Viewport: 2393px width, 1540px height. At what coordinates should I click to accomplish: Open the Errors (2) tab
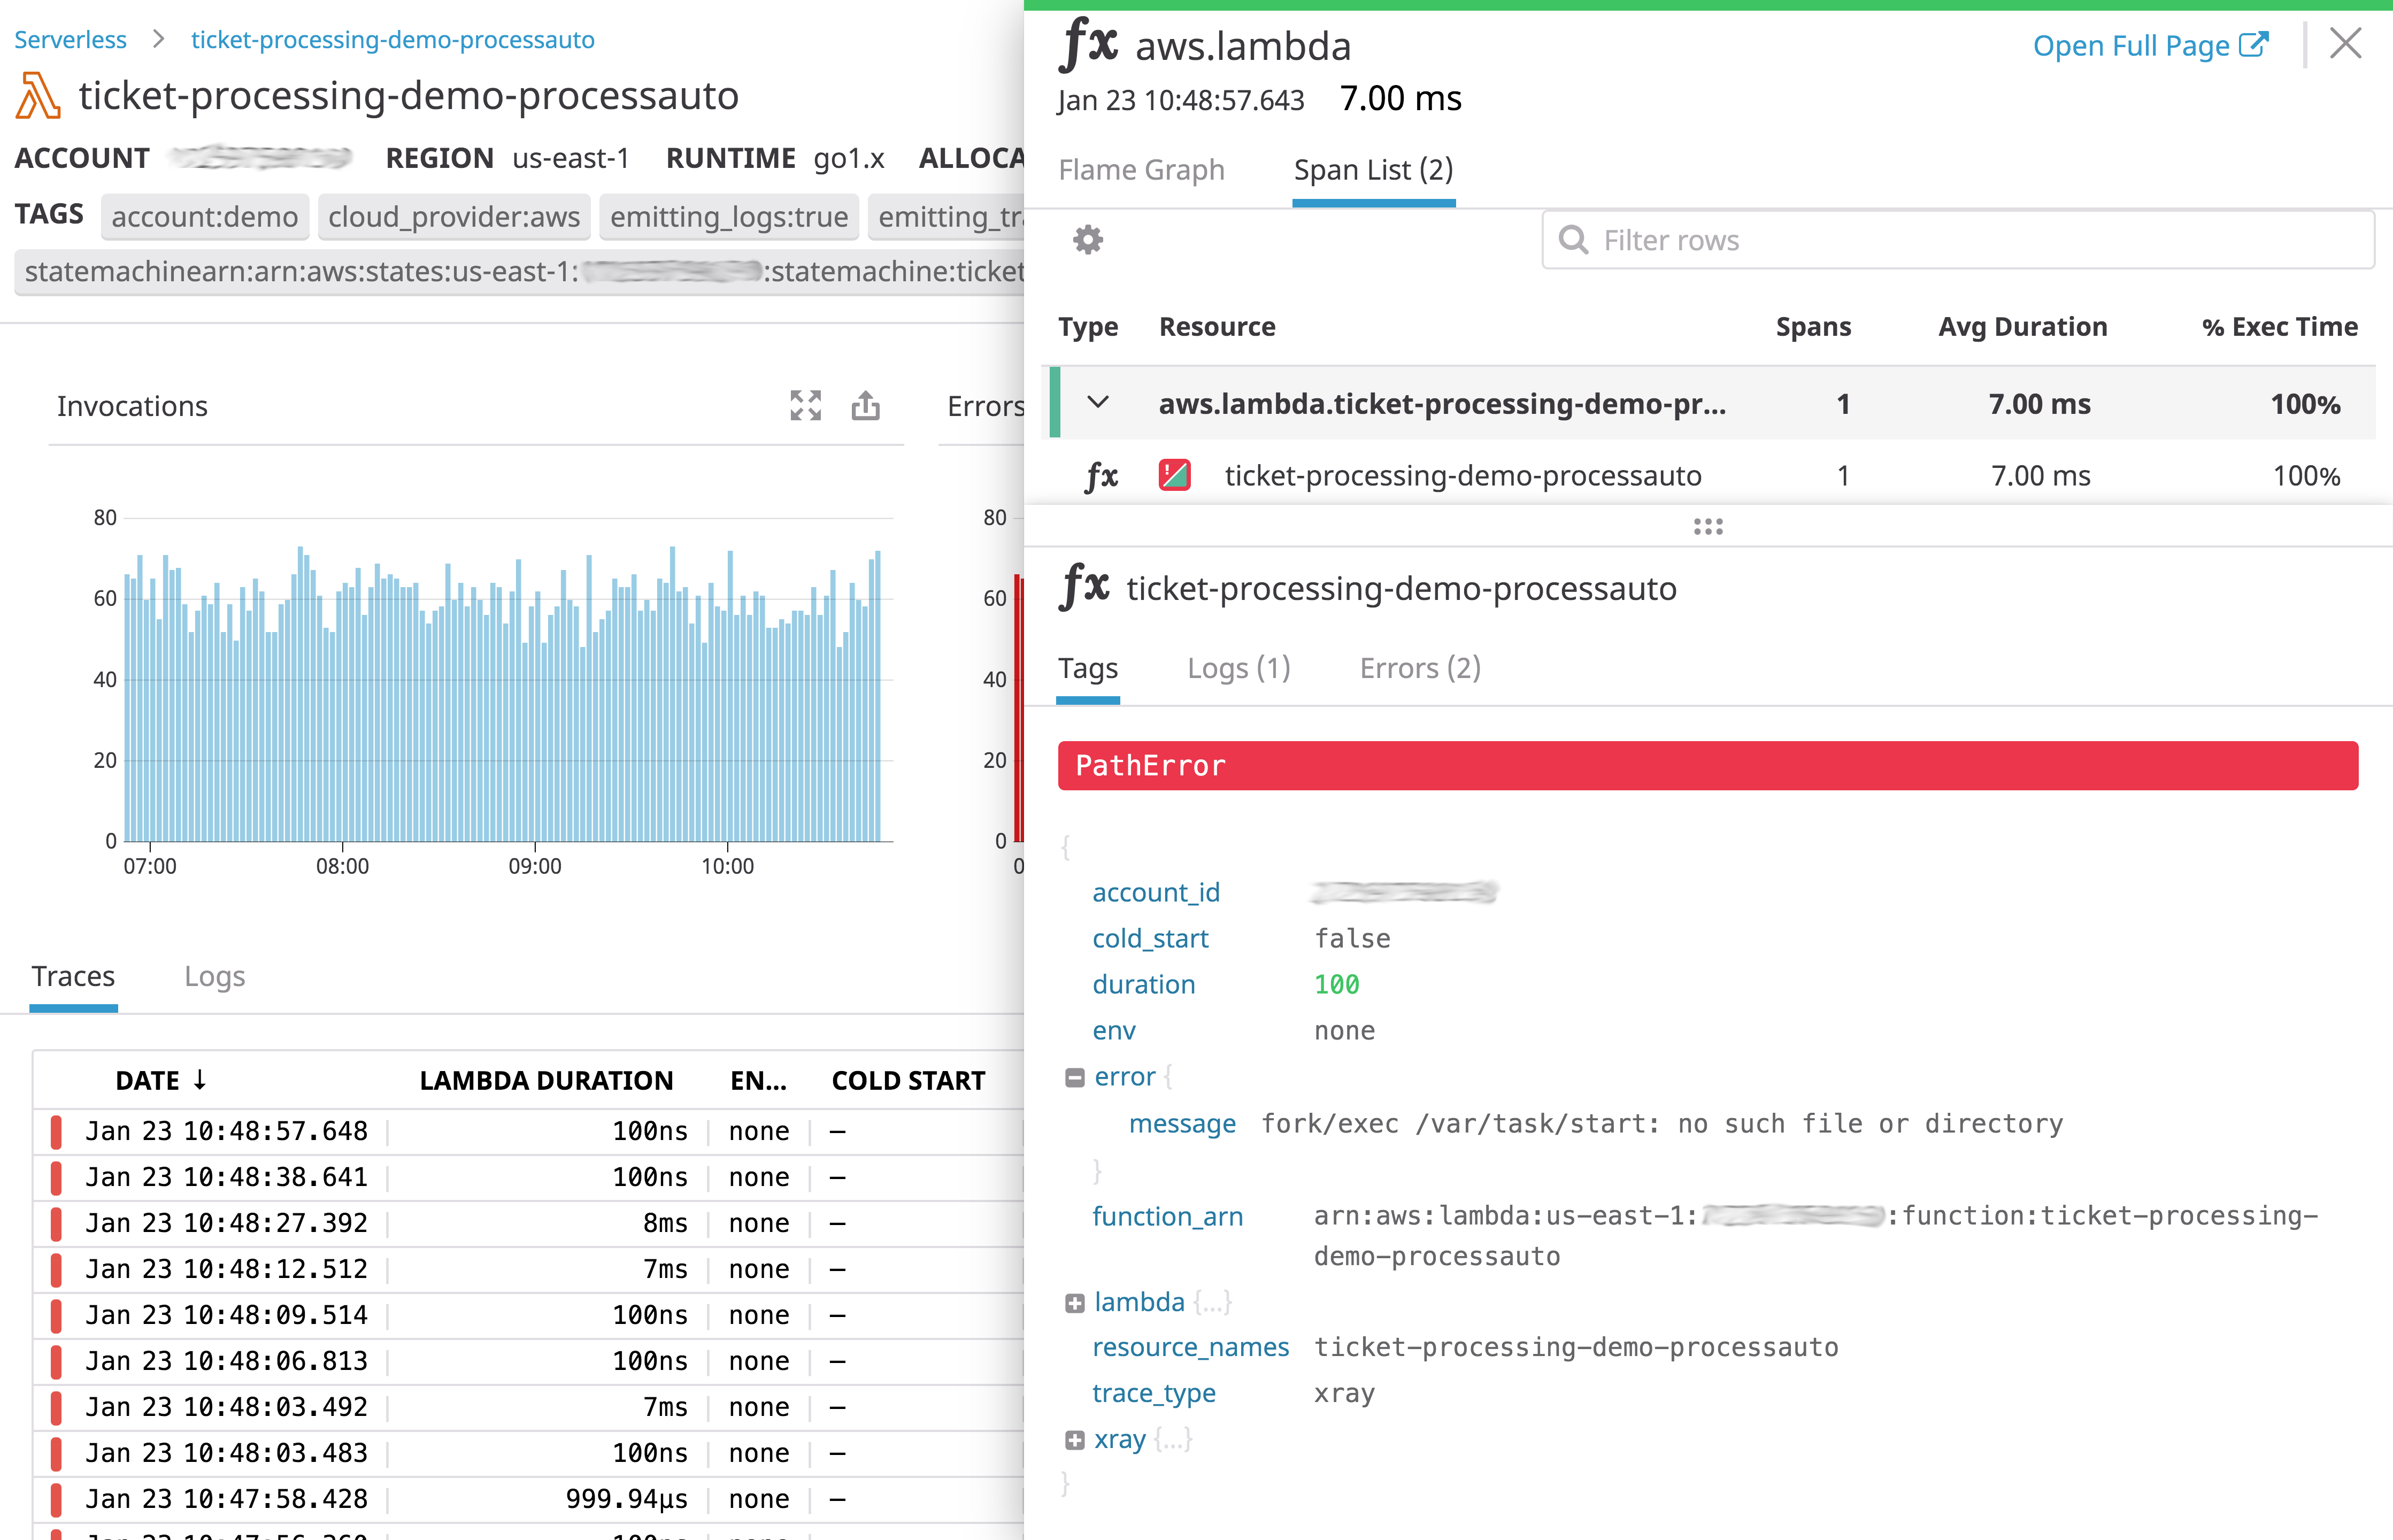pyautogui.click(x=1419, y=667)
